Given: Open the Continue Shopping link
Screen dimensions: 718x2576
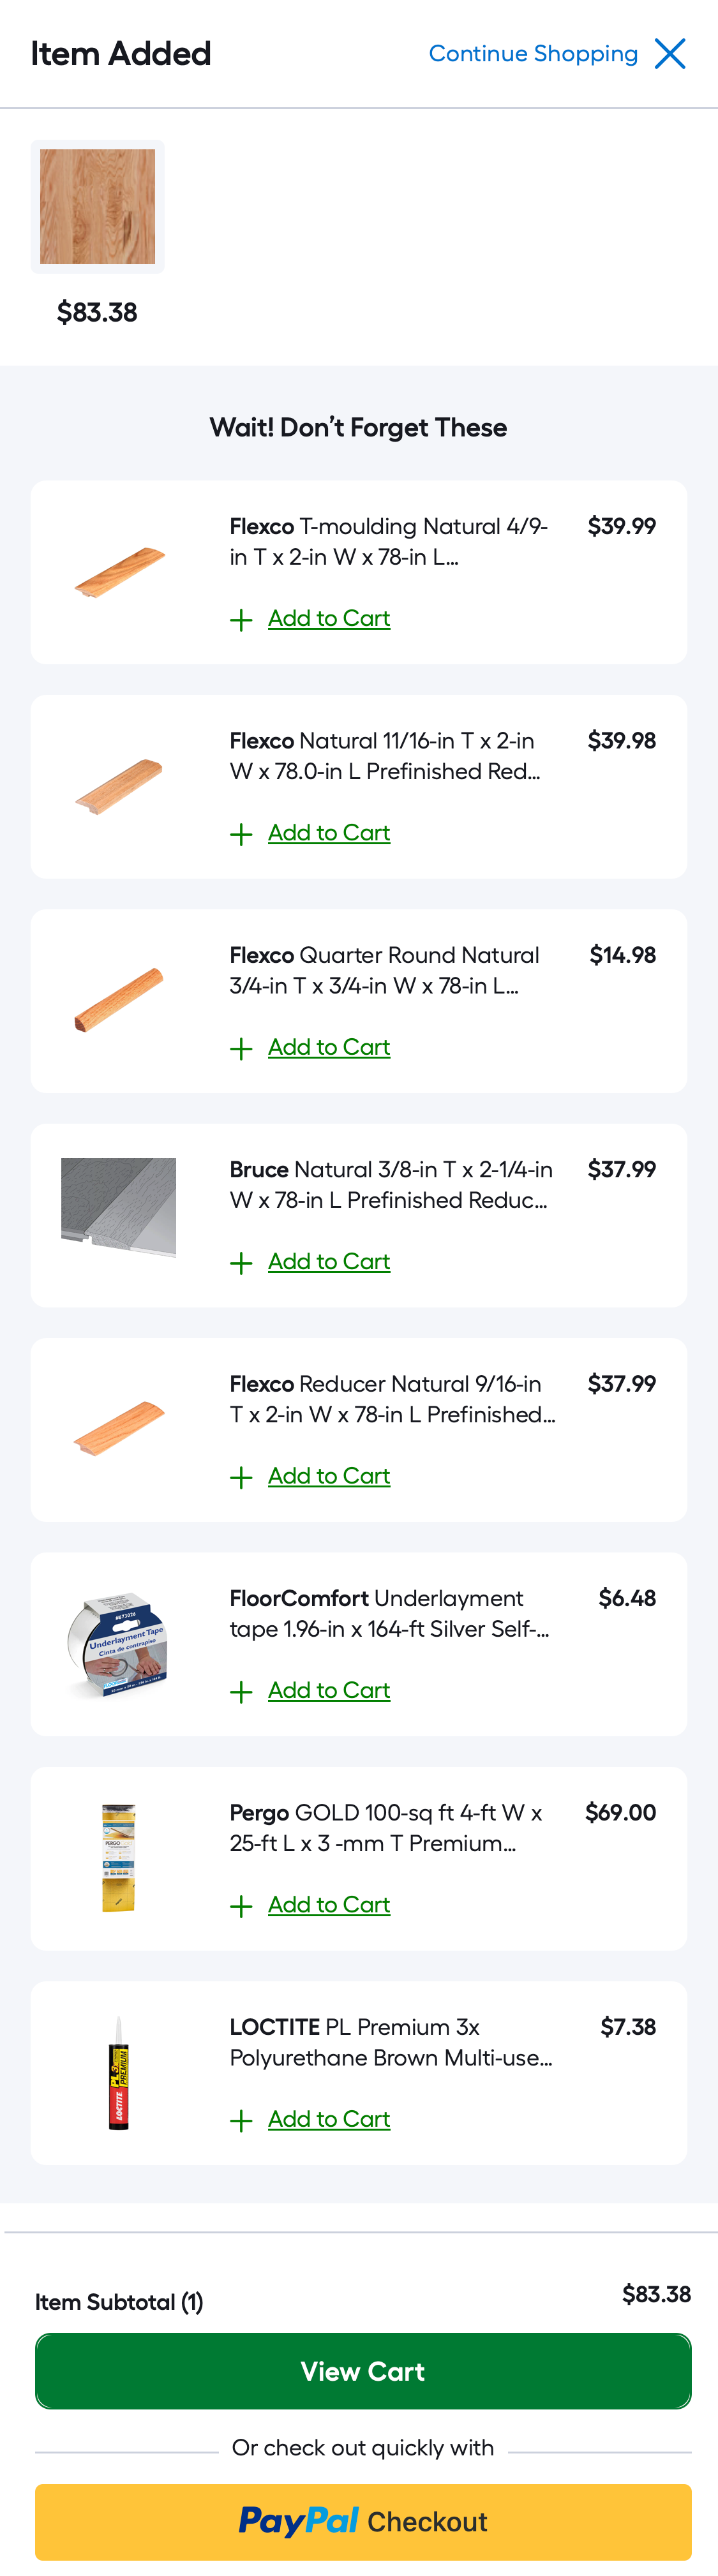Looking at the screenshot, I should pos(533,54).
